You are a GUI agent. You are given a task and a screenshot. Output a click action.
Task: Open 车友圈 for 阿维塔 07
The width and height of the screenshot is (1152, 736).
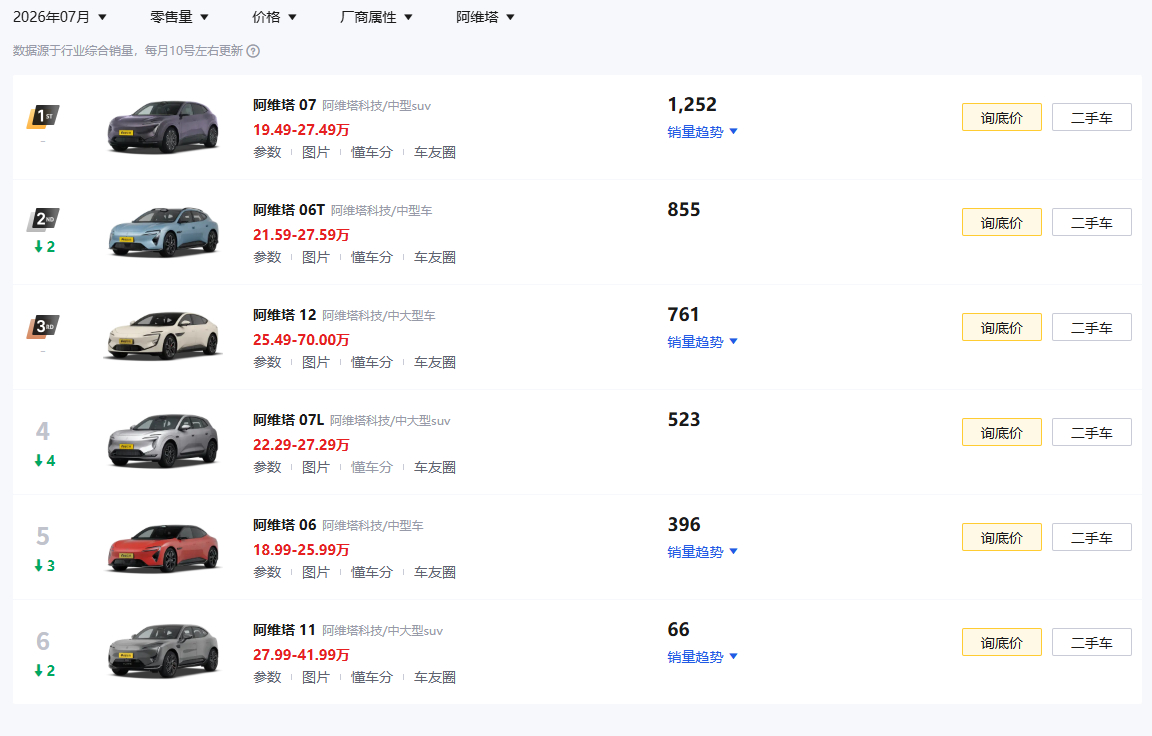(435, 152)
